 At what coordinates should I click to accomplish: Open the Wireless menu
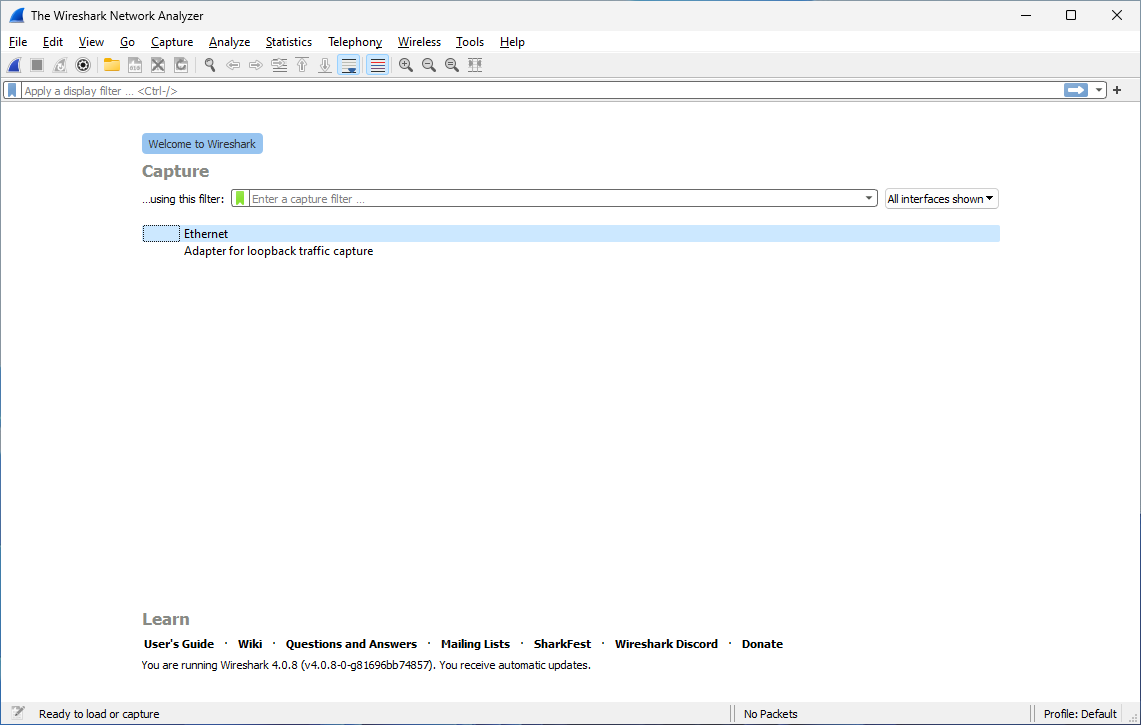(419, 42)
